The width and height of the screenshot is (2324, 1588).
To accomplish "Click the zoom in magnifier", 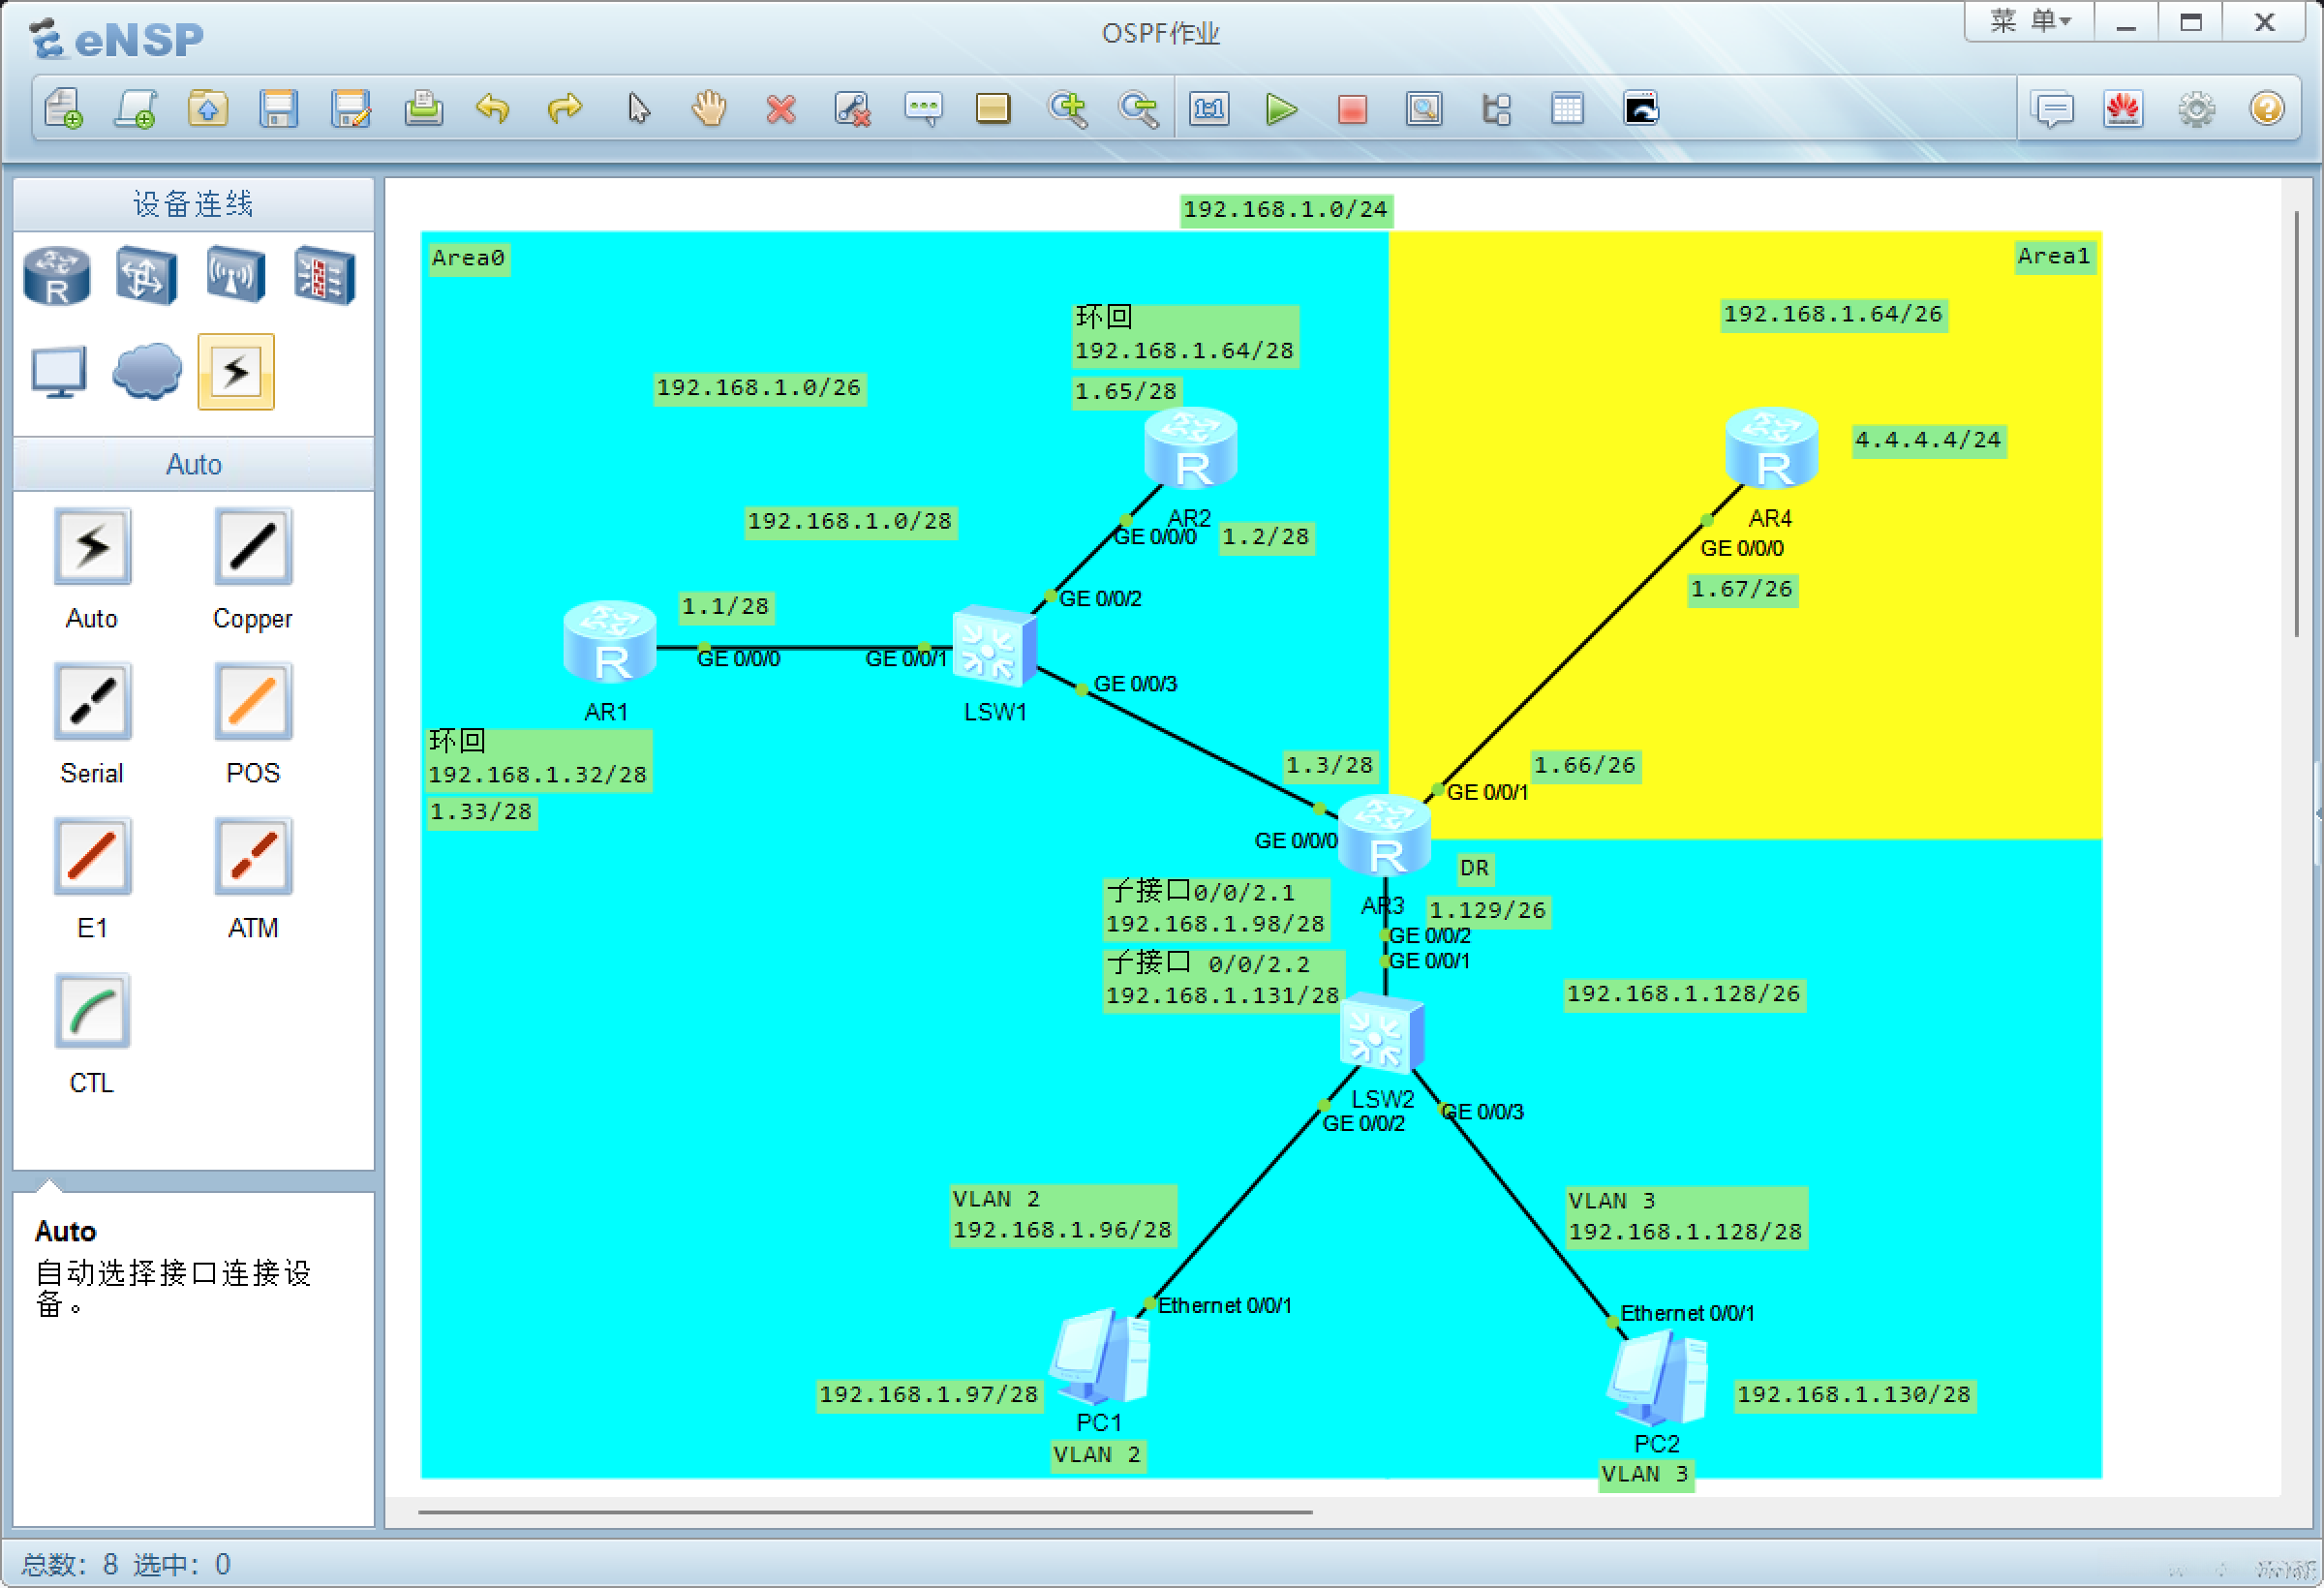I will 1067,109.
